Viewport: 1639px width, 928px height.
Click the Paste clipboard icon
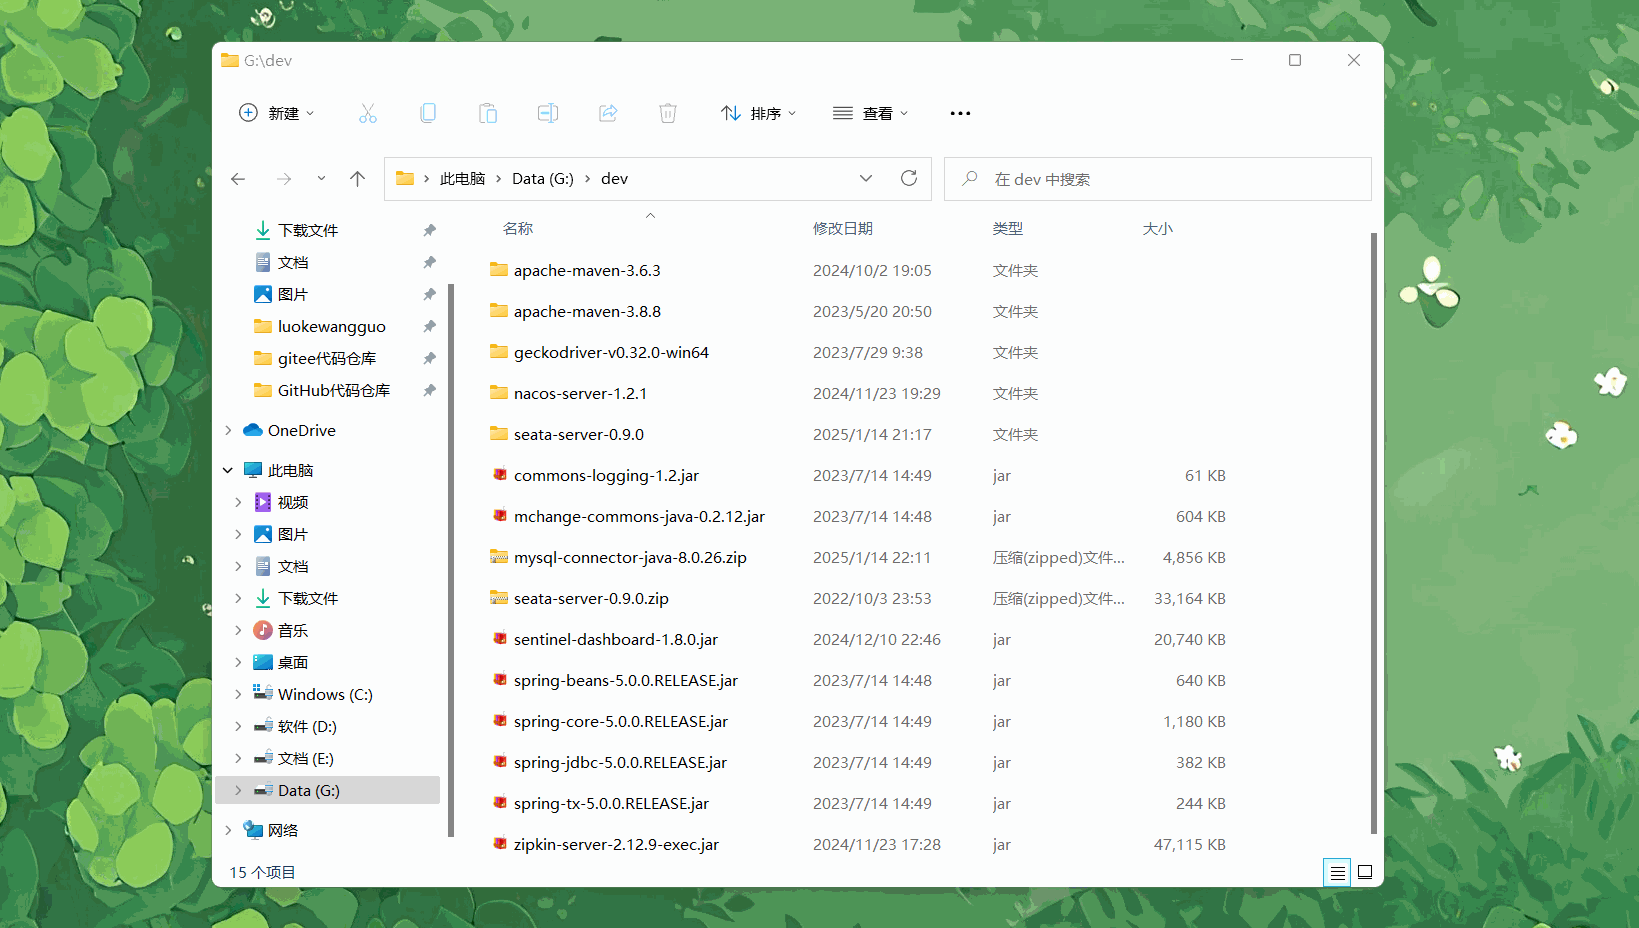pos(488,113)
